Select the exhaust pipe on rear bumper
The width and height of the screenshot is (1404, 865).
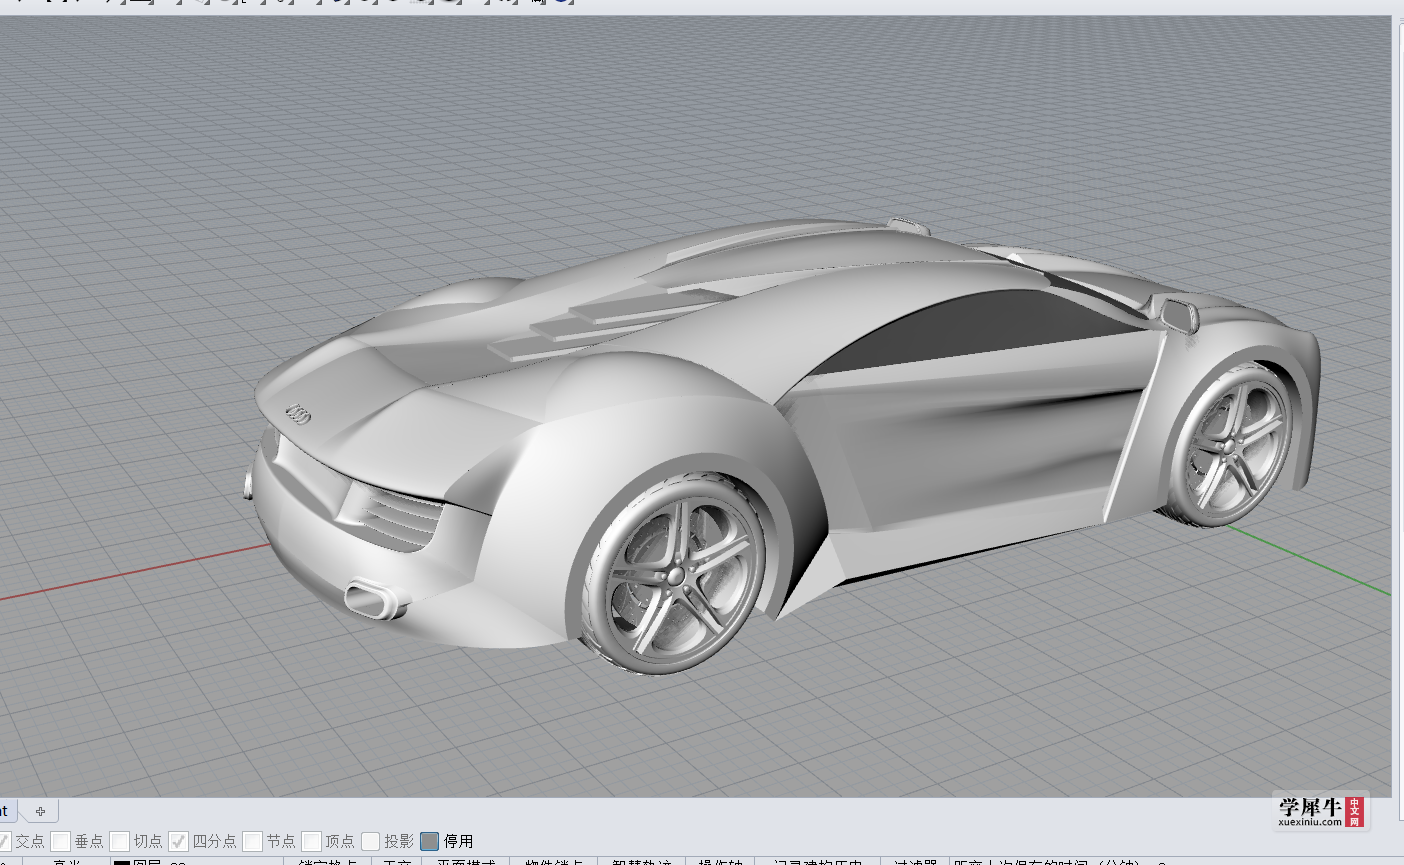[x=372, y=599]
